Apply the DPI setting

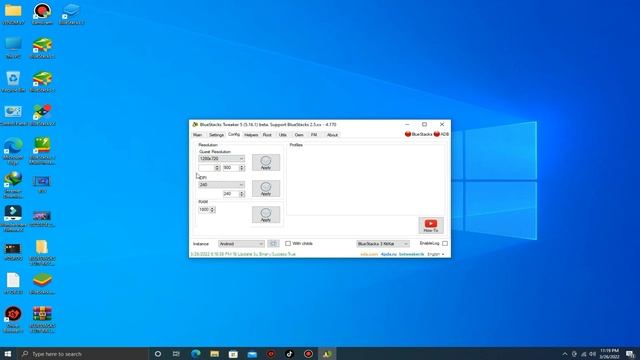pyautogui.click(x=266, y=189)
